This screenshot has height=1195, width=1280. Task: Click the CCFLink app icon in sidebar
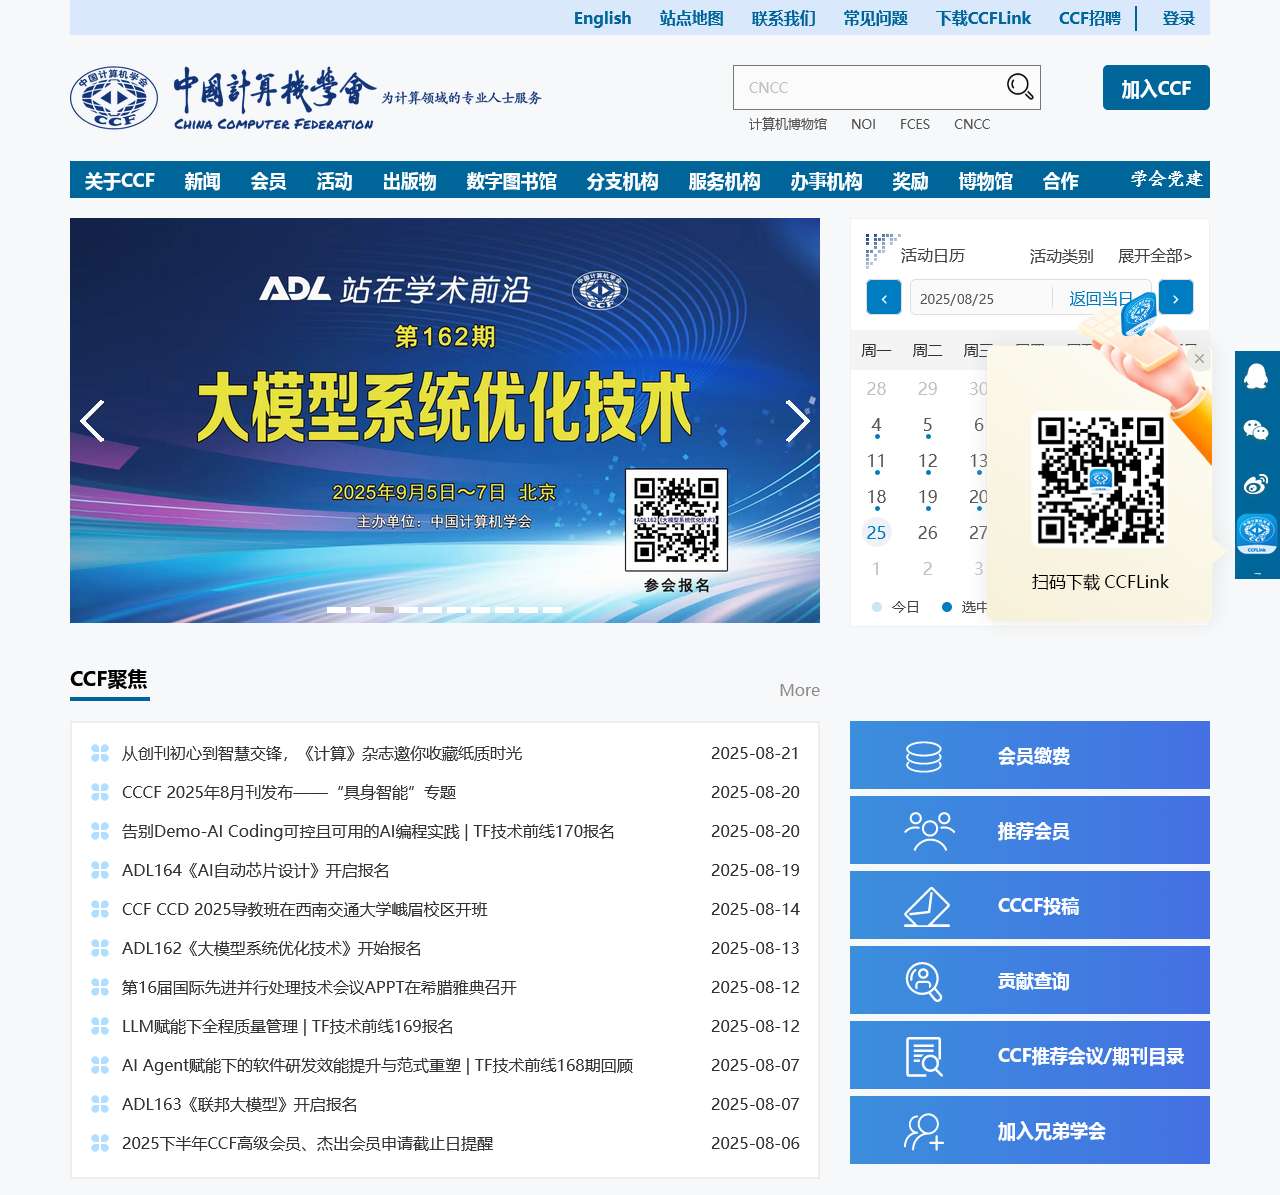point(1256,535)
